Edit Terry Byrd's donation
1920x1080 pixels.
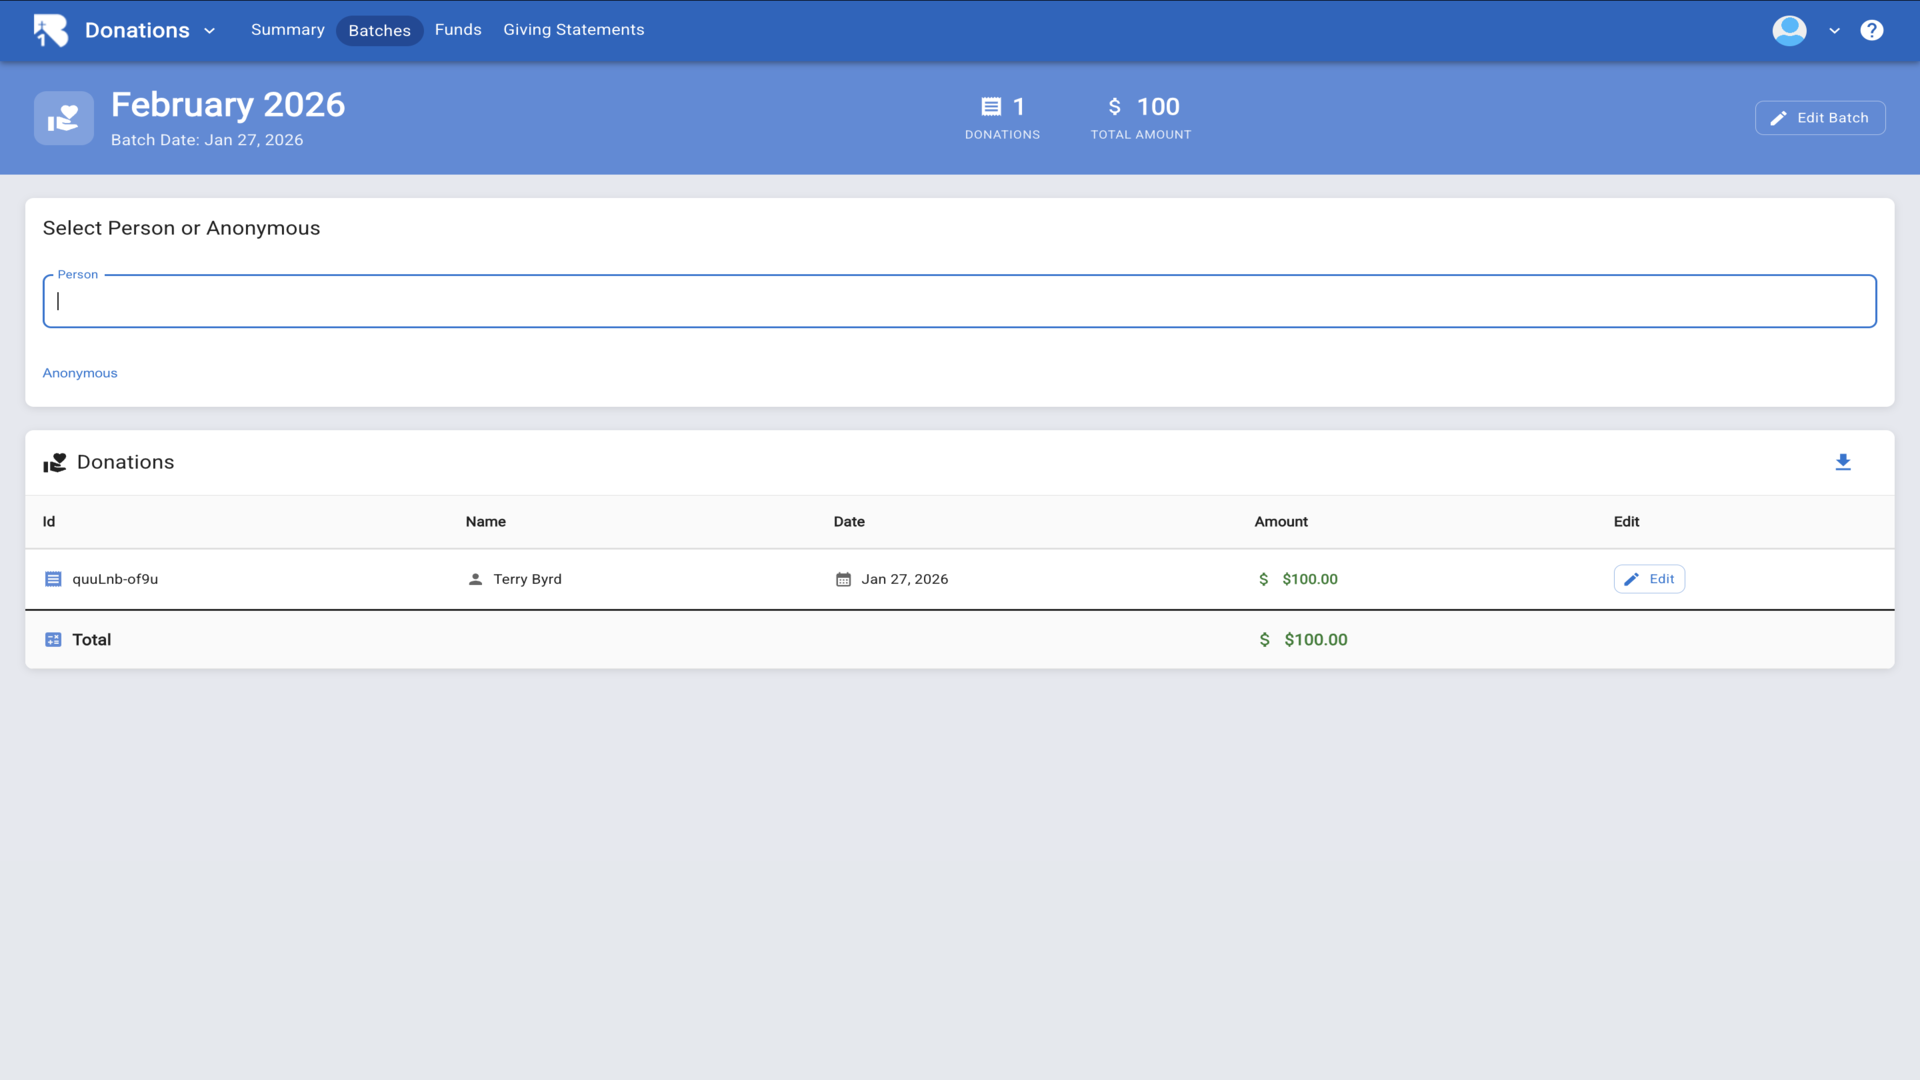coord(1648,579)
